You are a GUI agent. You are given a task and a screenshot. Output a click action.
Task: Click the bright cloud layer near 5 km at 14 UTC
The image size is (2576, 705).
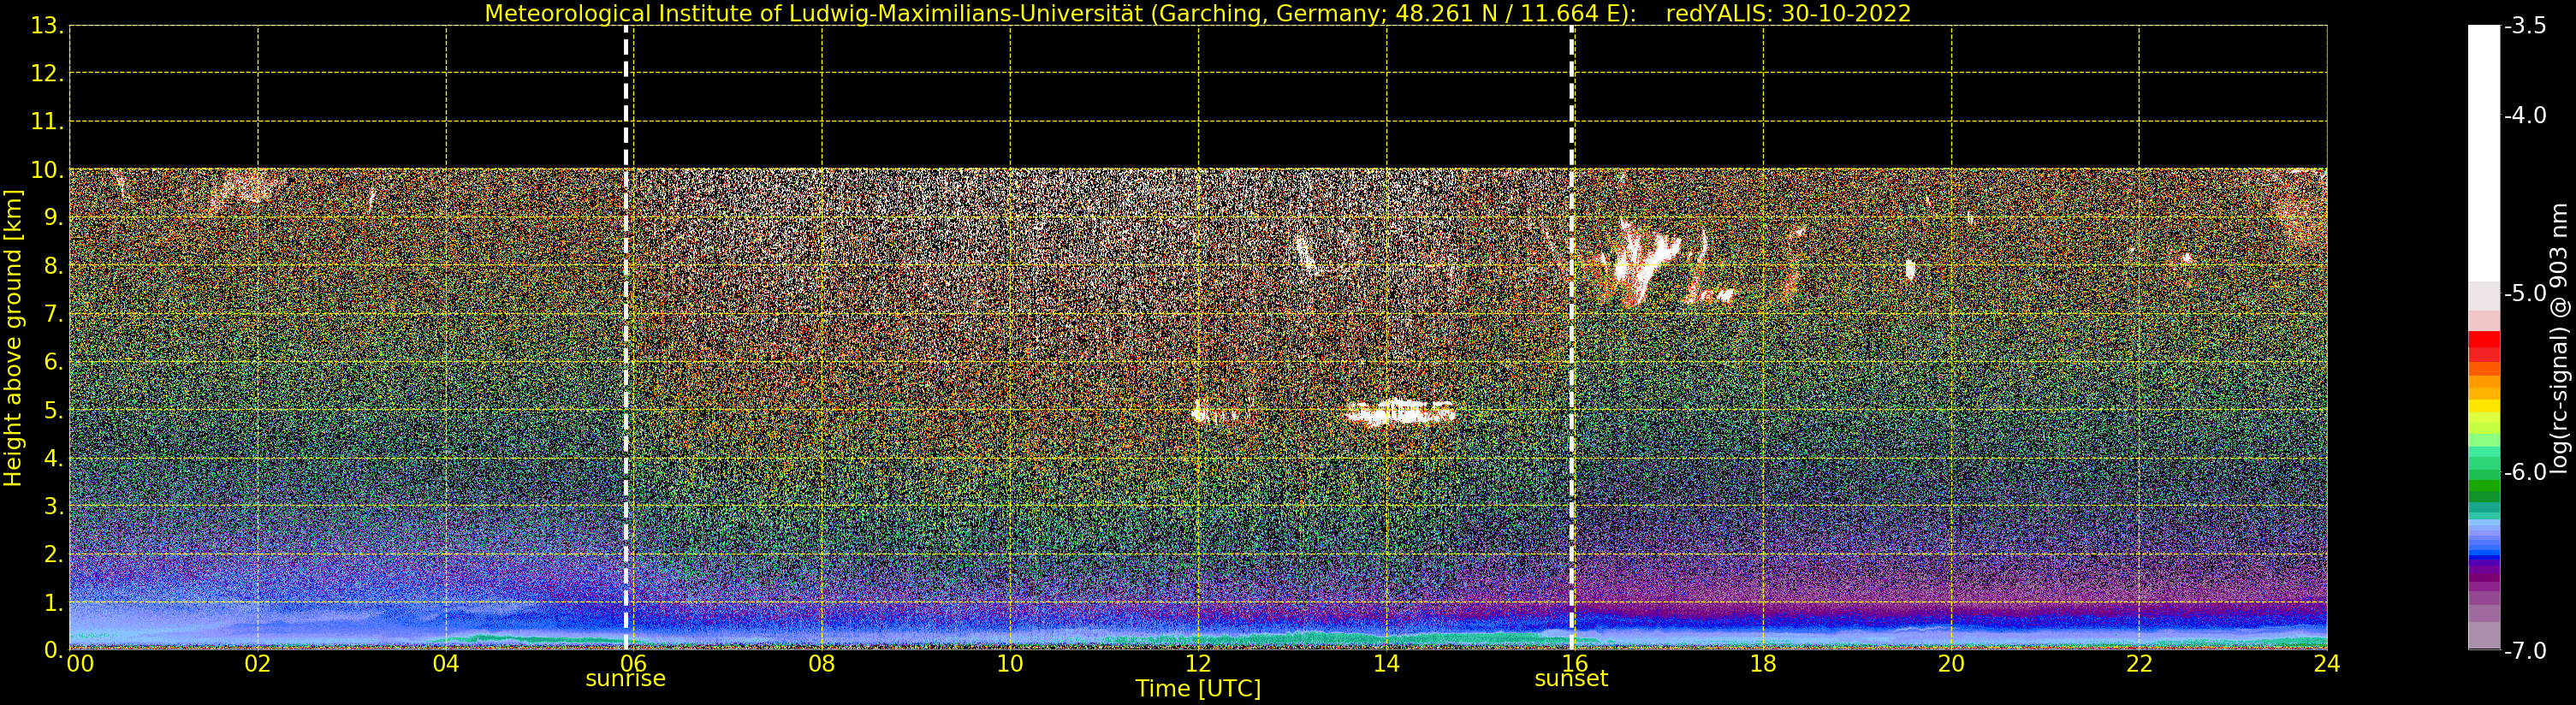pos(1400,412)
